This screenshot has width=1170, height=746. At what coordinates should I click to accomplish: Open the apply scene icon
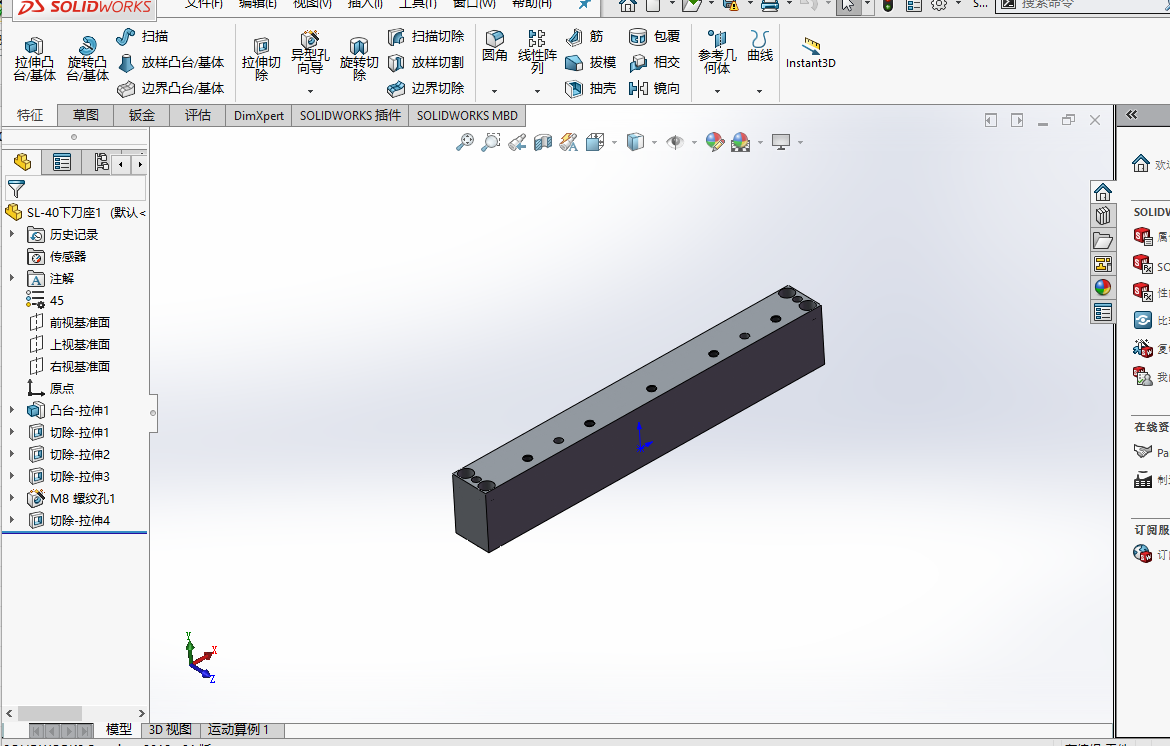(740, 142)
